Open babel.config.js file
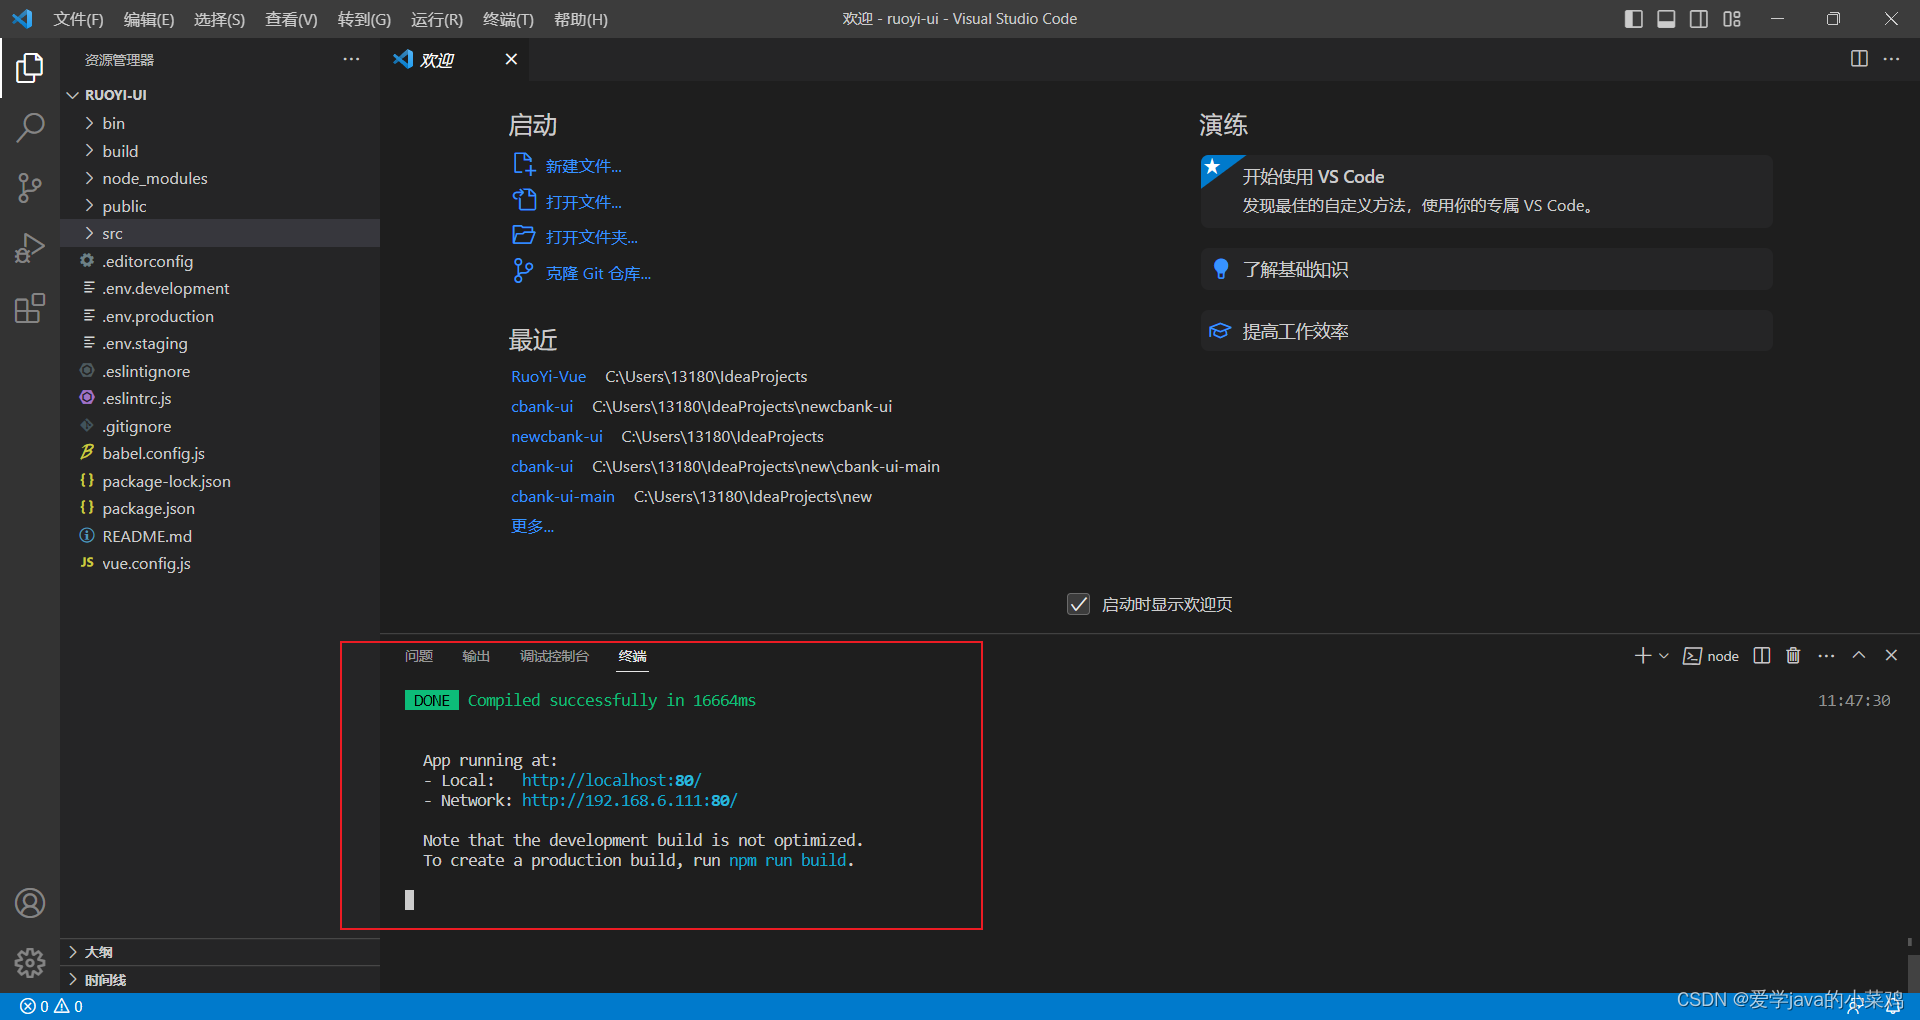Viewport: 1920px width, 1020px height. point(220,453)
